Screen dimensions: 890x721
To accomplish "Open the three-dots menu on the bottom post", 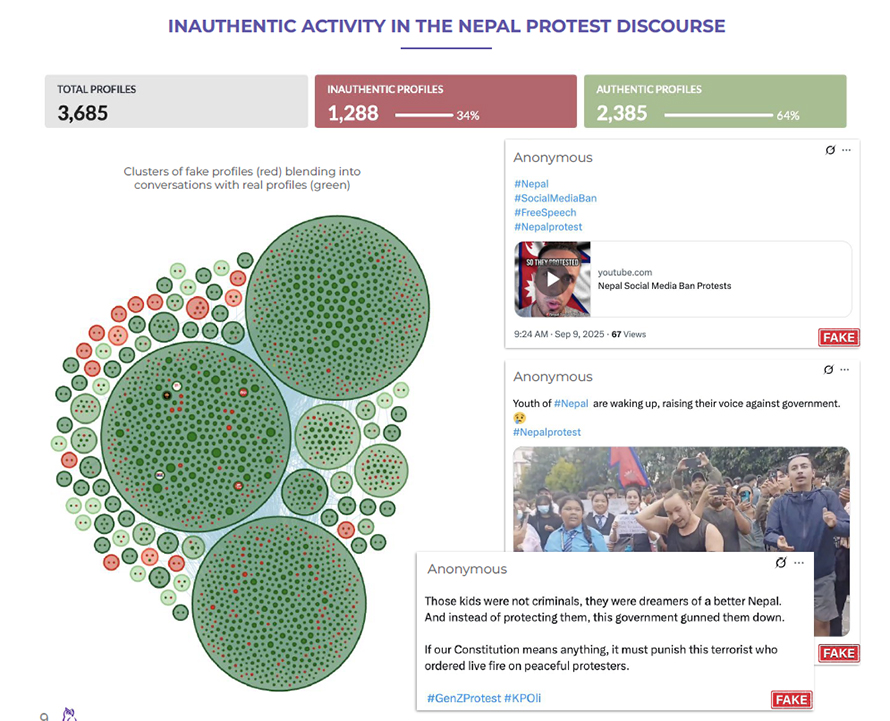I will click(x=799, y=563).
